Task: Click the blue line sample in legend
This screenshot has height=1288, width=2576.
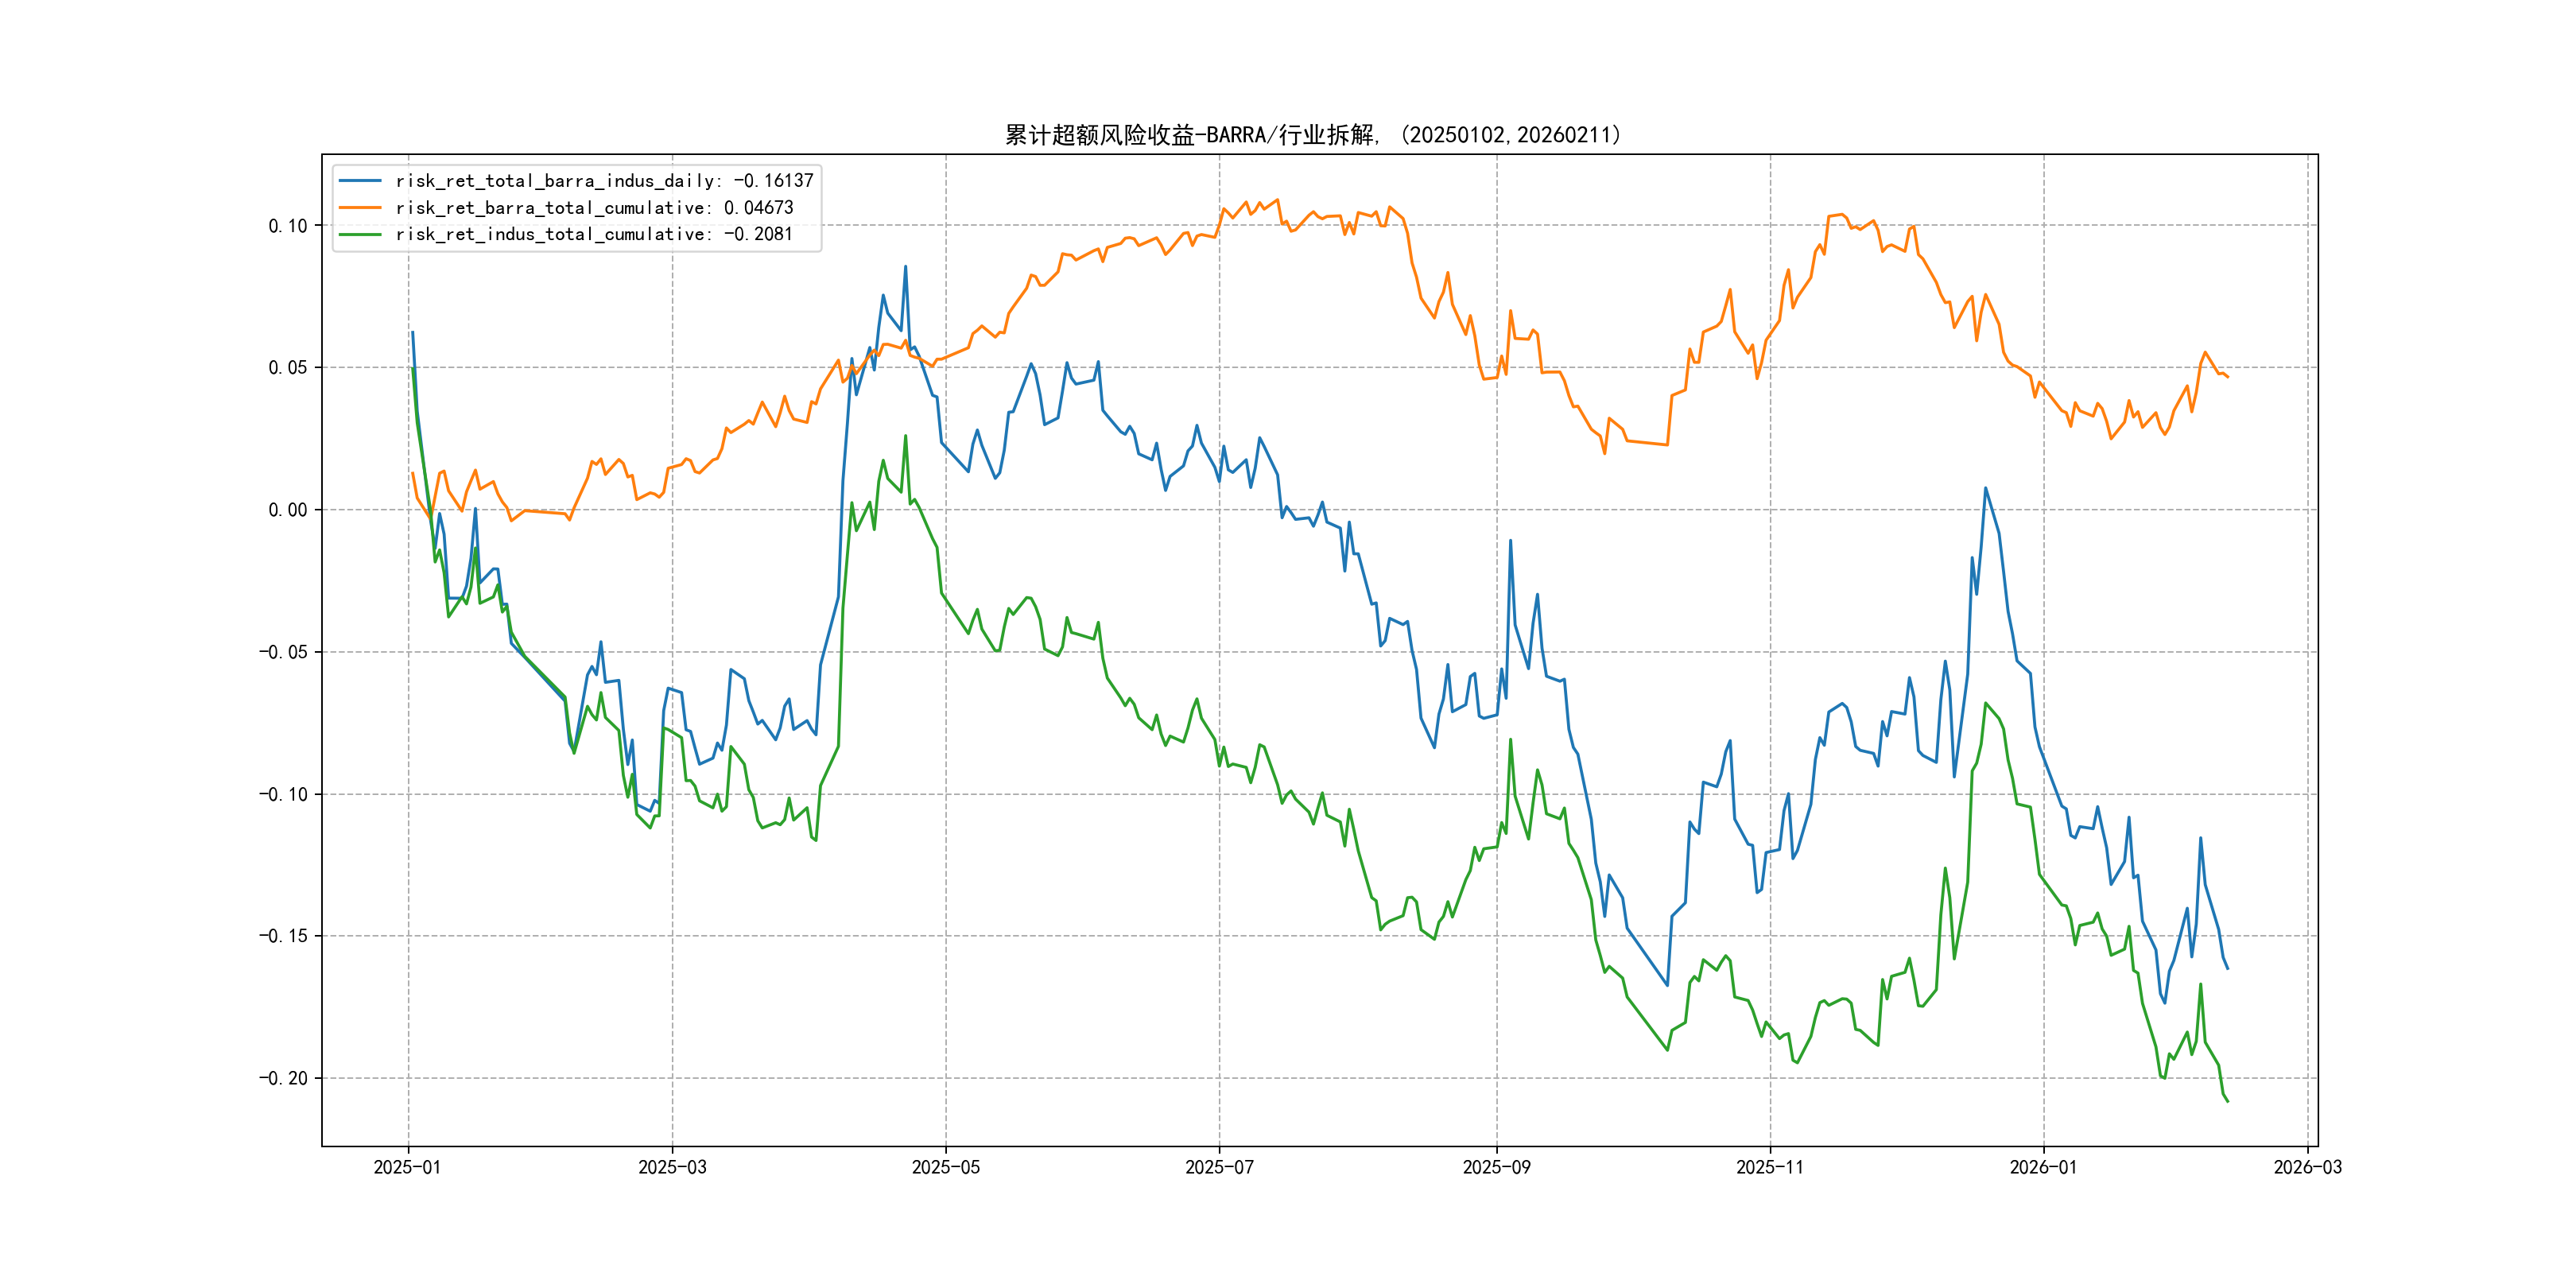Action: (x=360, y=181)
